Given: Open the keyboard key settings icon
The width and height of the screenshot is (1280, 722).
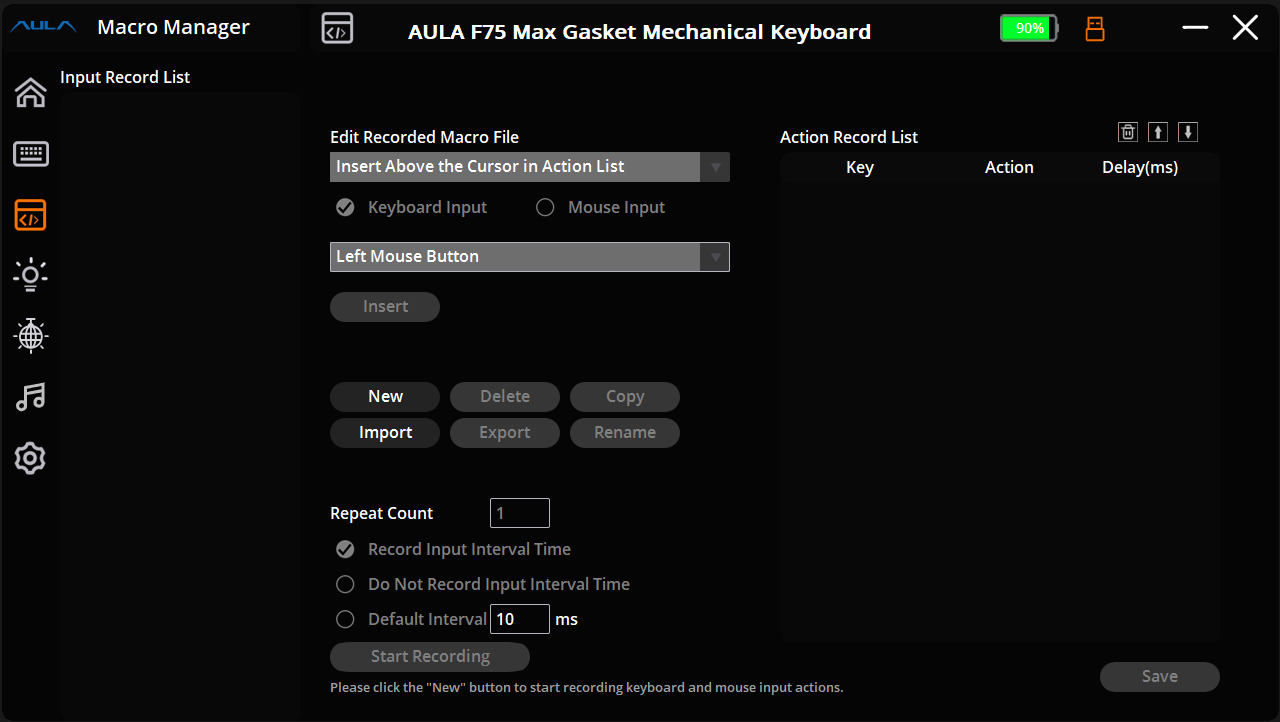Looking at the screenshot, I should click(x=30, y=154).
